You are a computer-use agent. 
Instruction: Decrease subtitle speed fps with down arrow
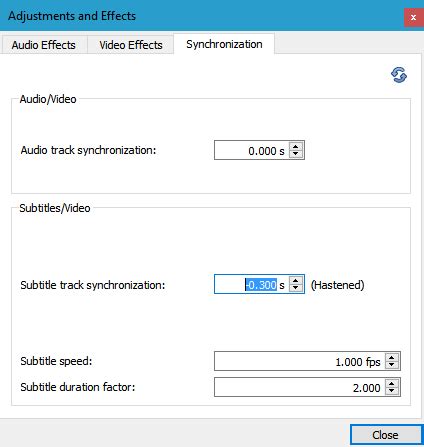392,365
